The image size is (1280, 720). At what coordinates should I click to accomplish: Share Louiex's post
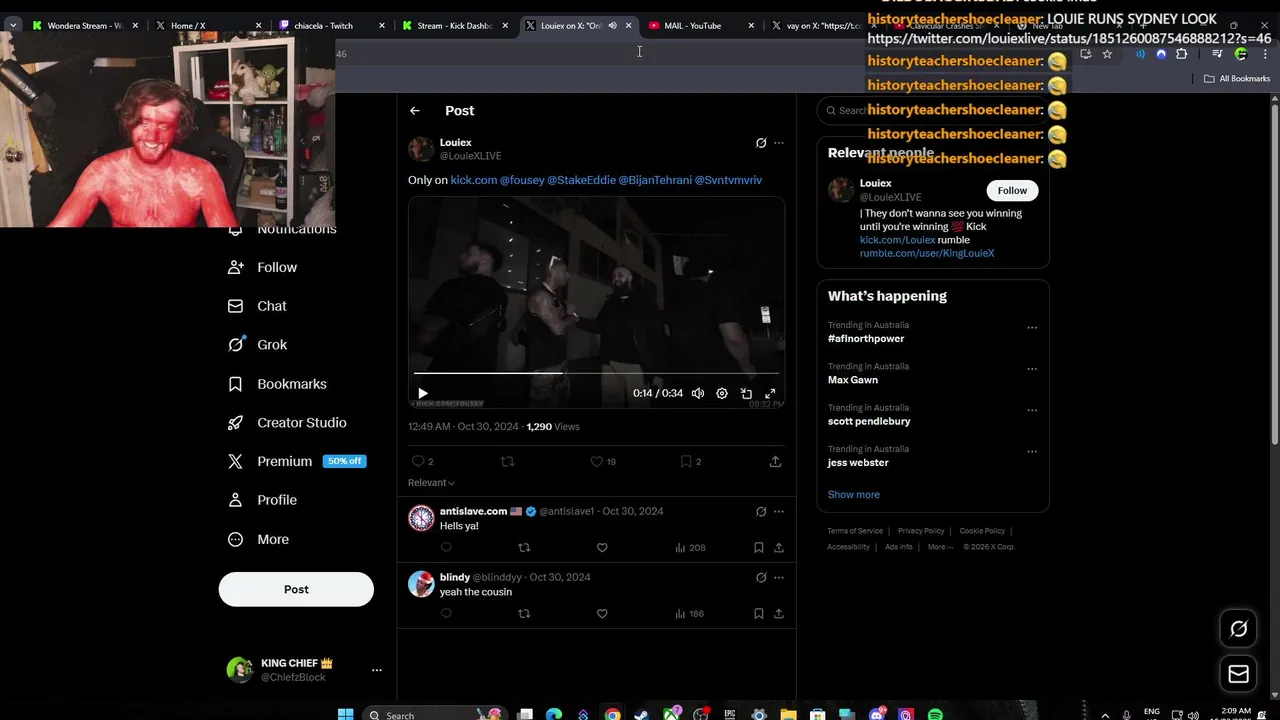point(775,462)
